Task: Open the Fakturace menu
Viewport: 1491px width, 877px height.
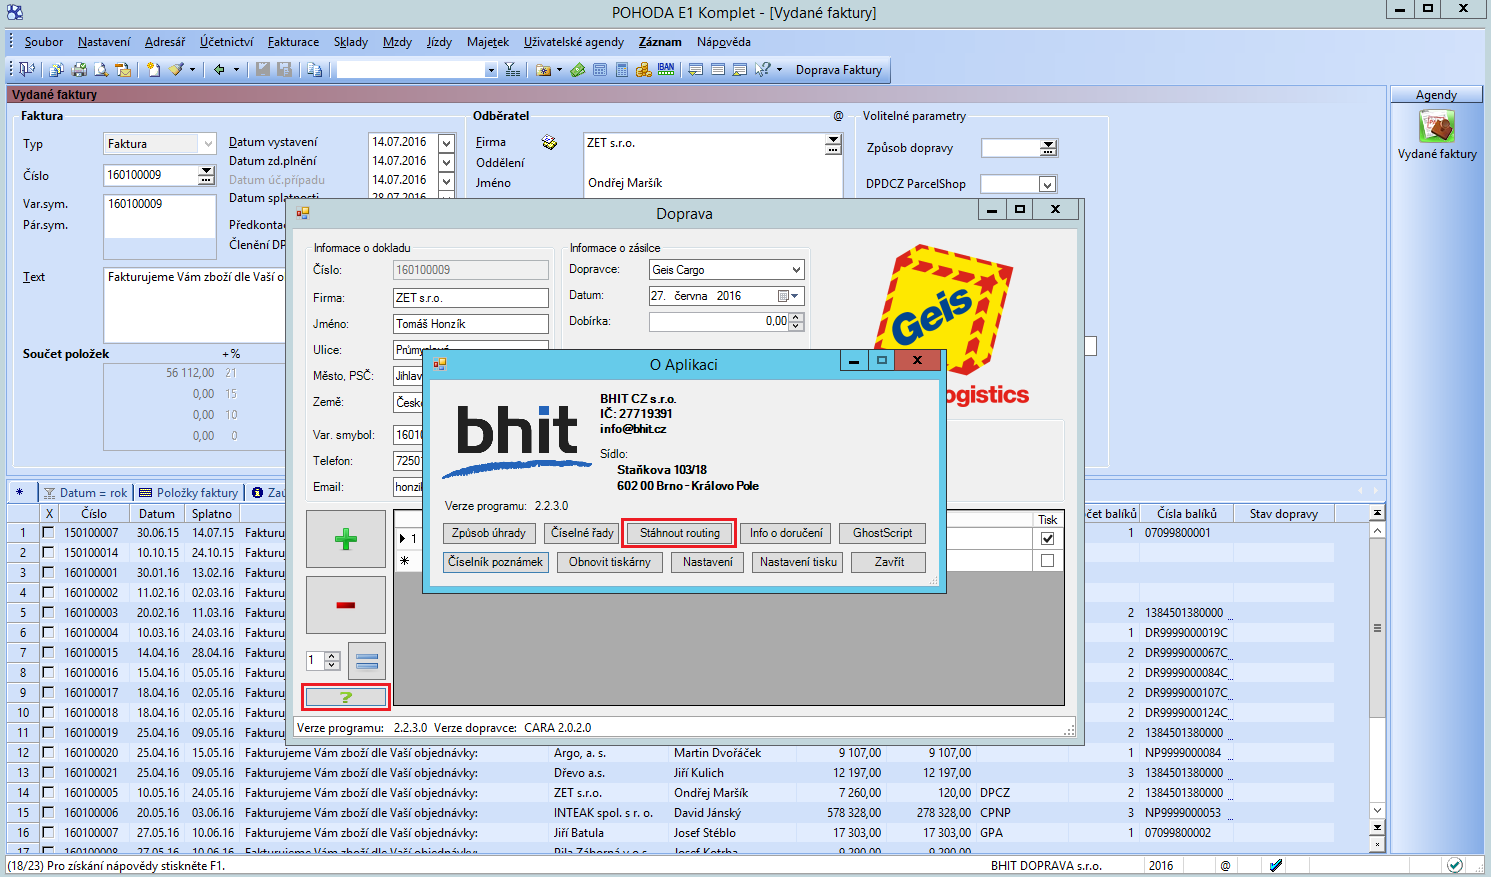Action: click(x=293, y=42)
